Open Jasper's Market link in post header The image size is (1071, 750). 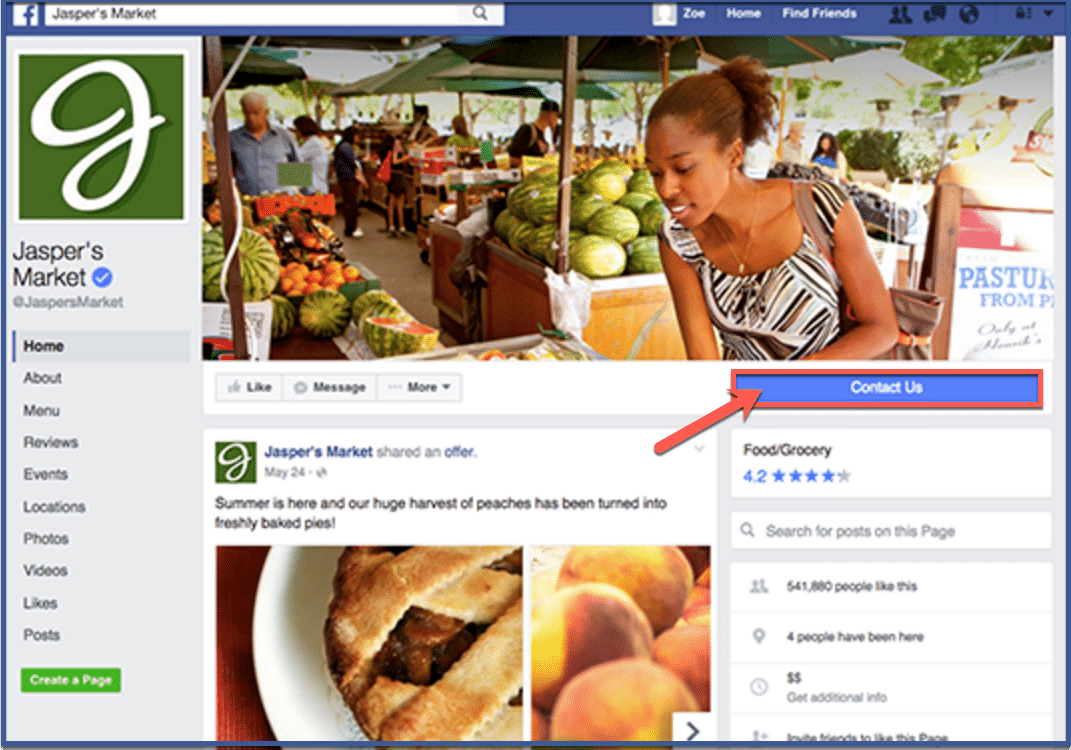pos(318,452)
